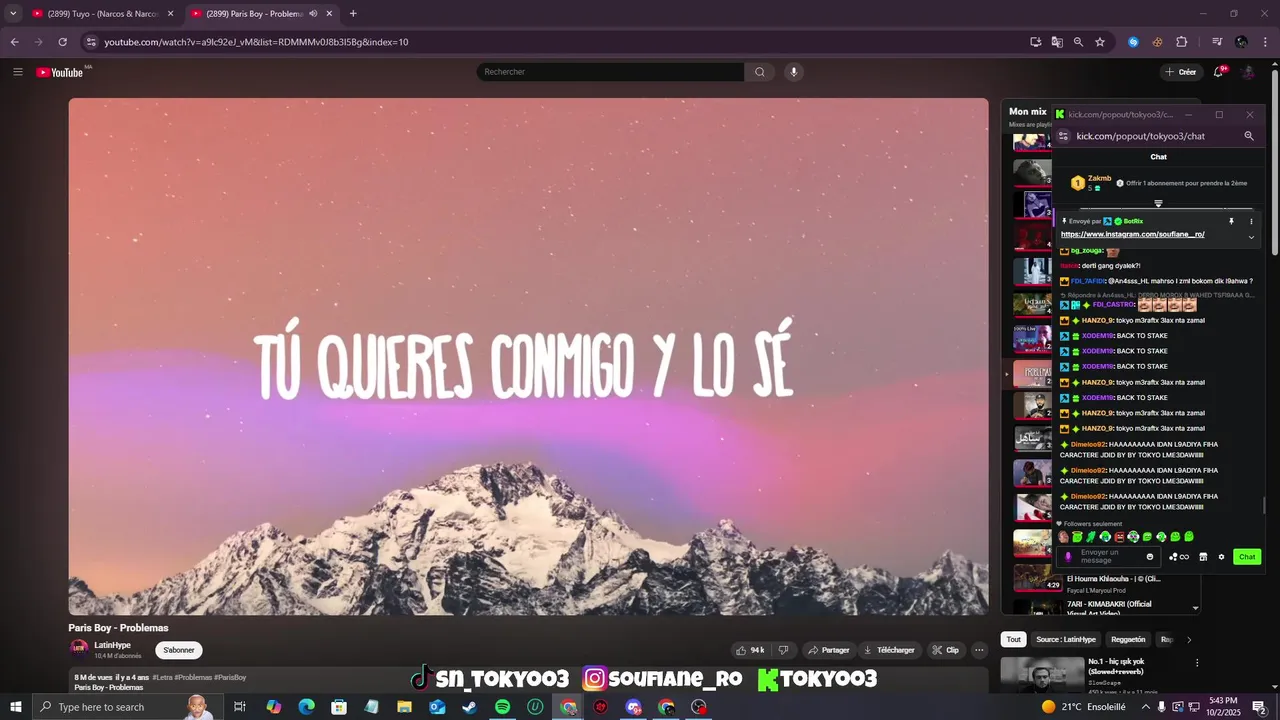Click the YouTube search magnifier button
Viewport: 1280px width, 720px height.
[760, 72]
